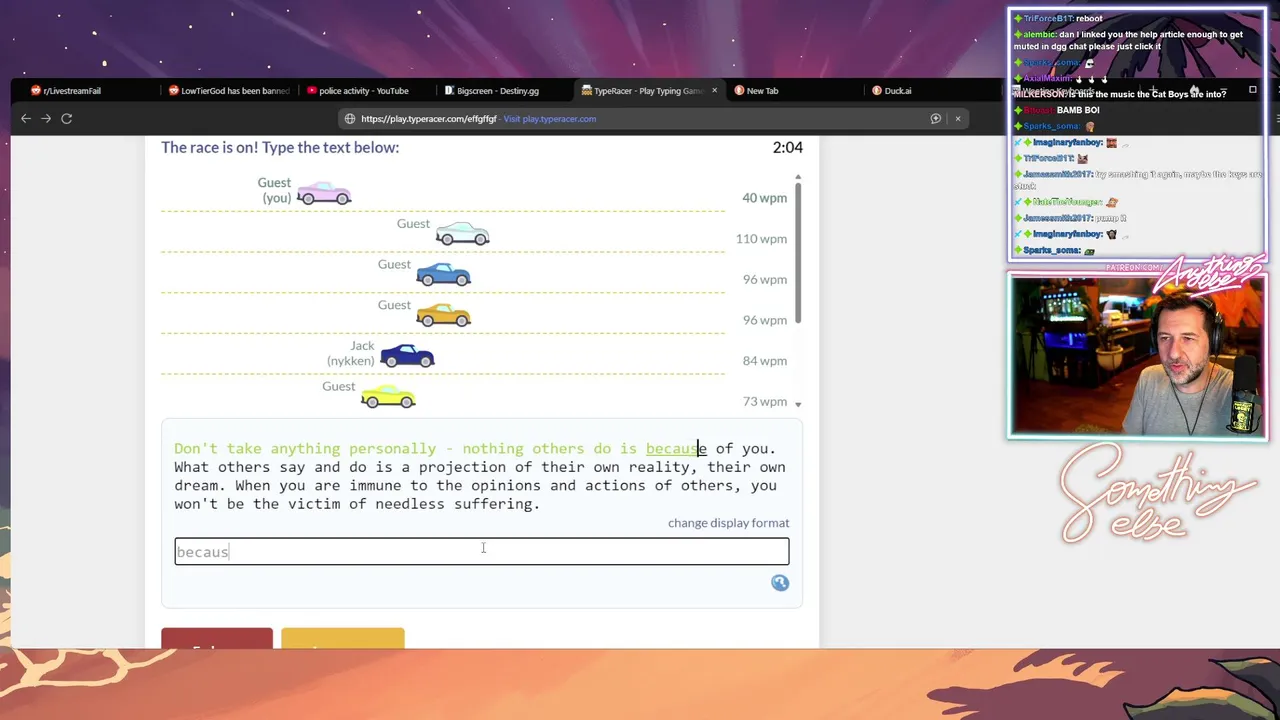This screenshot has height=720, width=1280.
Task: Click the Jack (nykken) racer name
Action: (351, 353)
